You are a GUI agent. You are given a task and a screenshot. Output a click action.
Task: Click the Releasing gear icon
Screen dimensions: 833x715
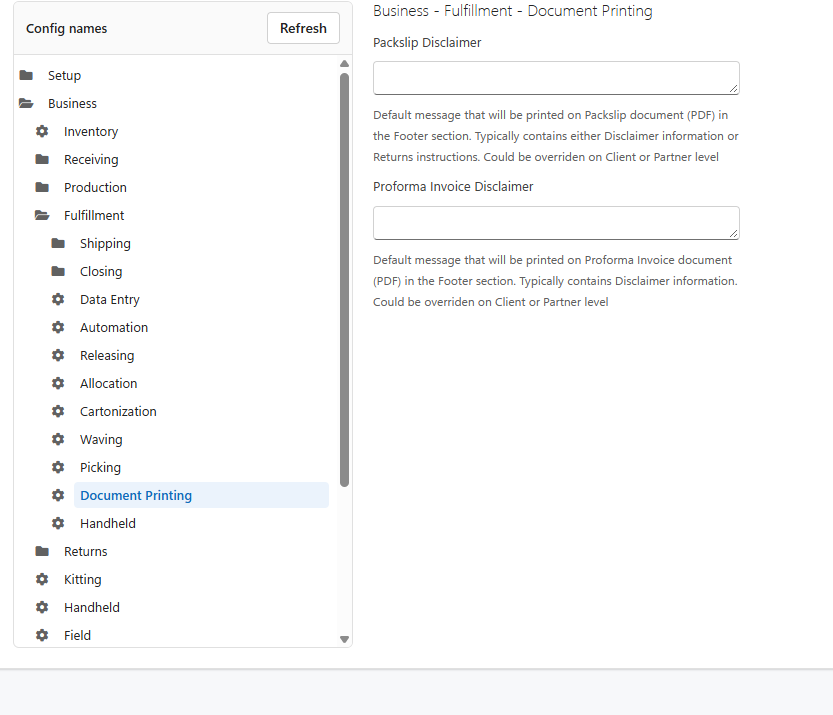tap(58, 355)
